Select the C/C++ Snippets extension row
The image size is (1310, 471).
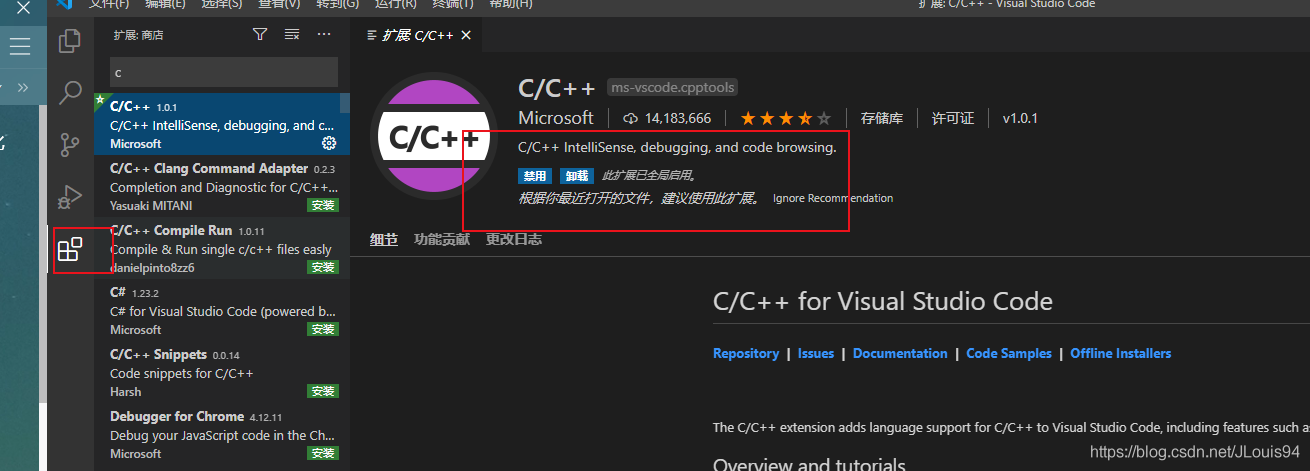222,372
